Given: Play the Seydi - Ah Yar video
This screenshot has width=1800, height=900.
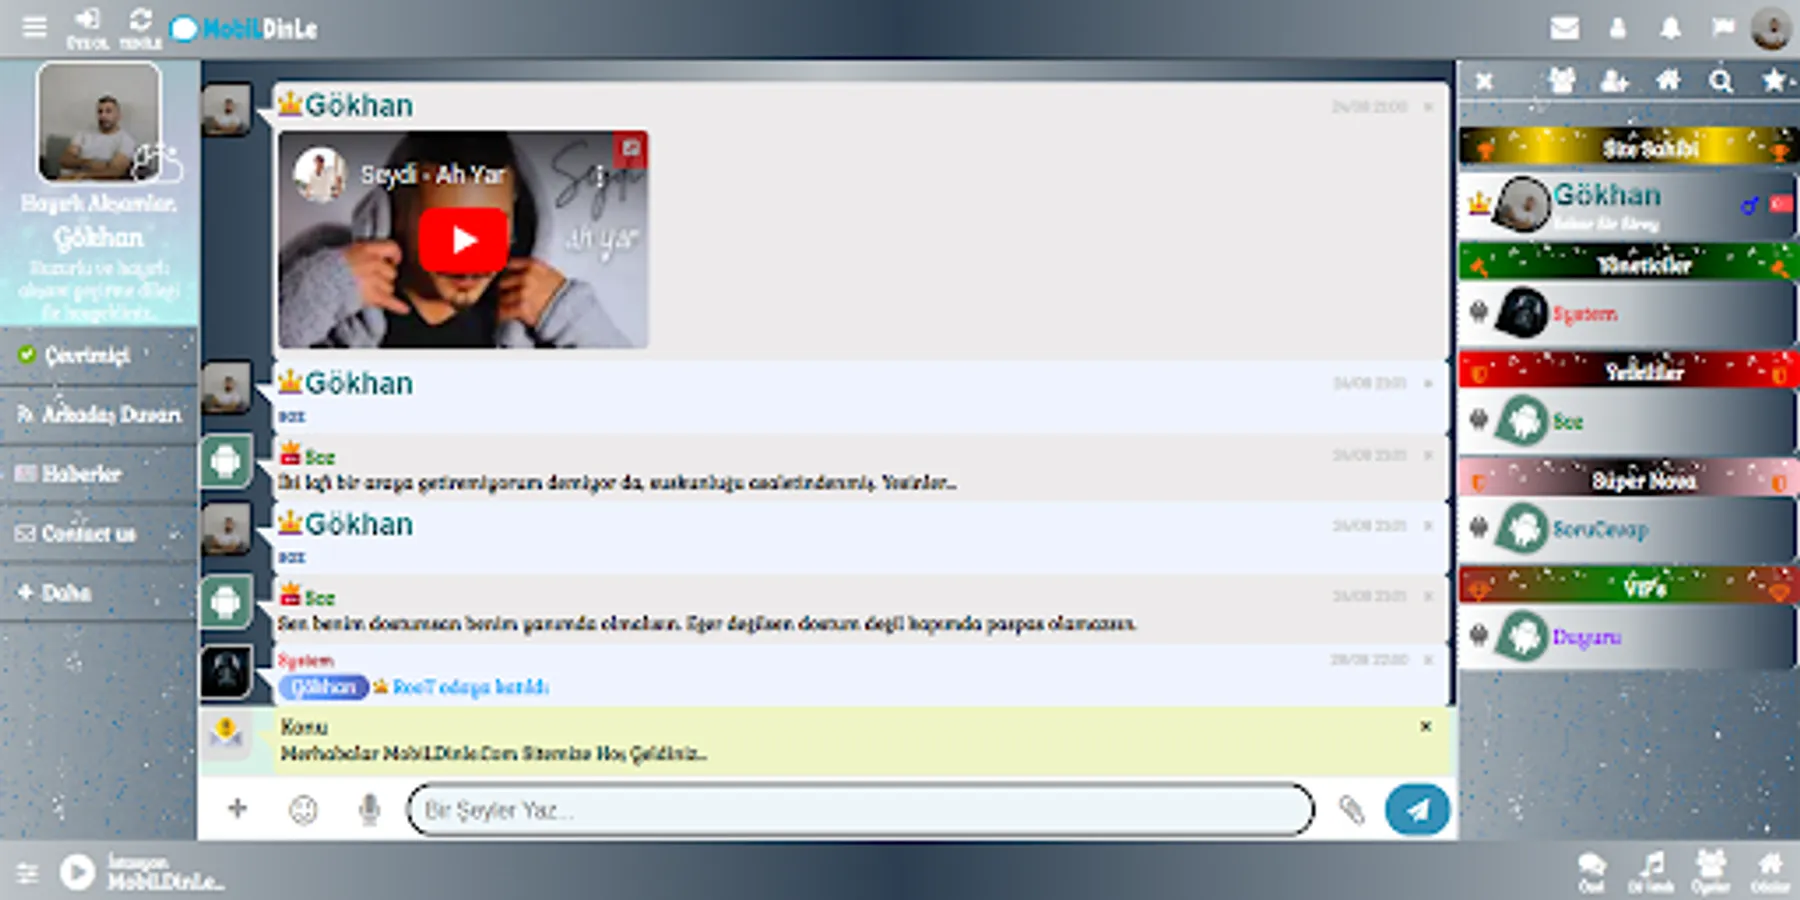Looking at the screenshot, I should 463,240.
